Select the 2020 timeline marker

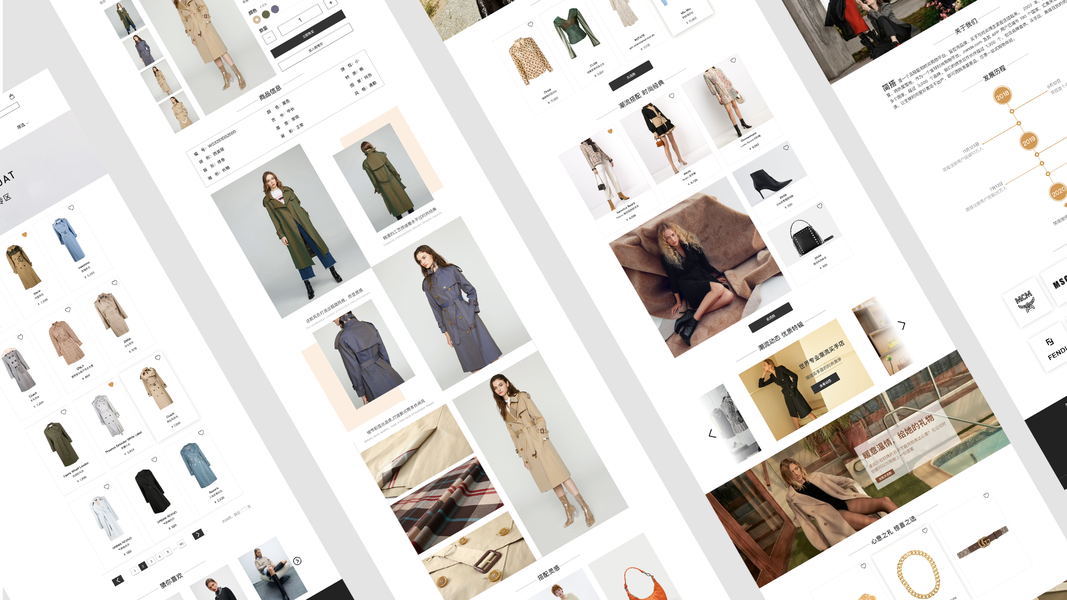point(1057,191)
